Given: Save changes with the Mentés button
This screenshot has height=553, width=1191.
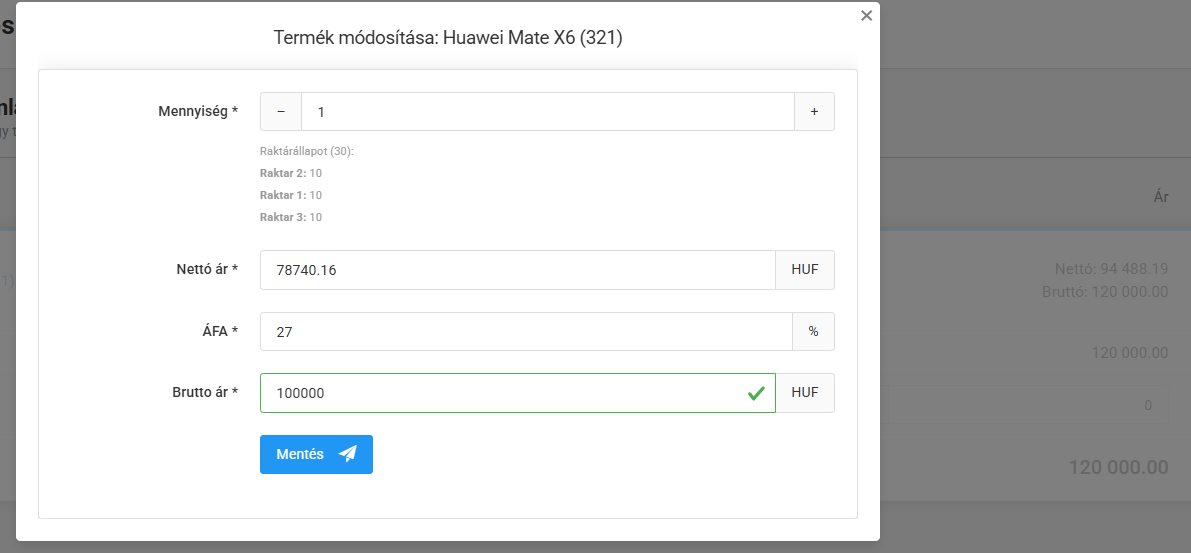Looking at the screenshot, I should point(316,454).
